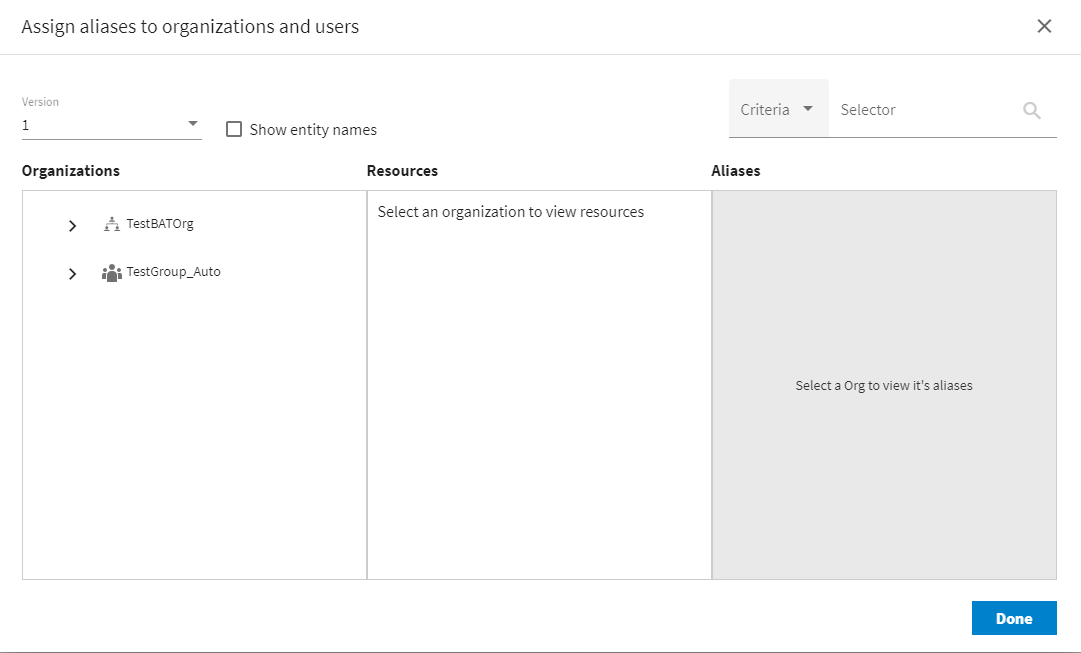
Task: Click the "Select a Org" aliases placeholder message
Action: pyautogui.click(x=884, y=385)
